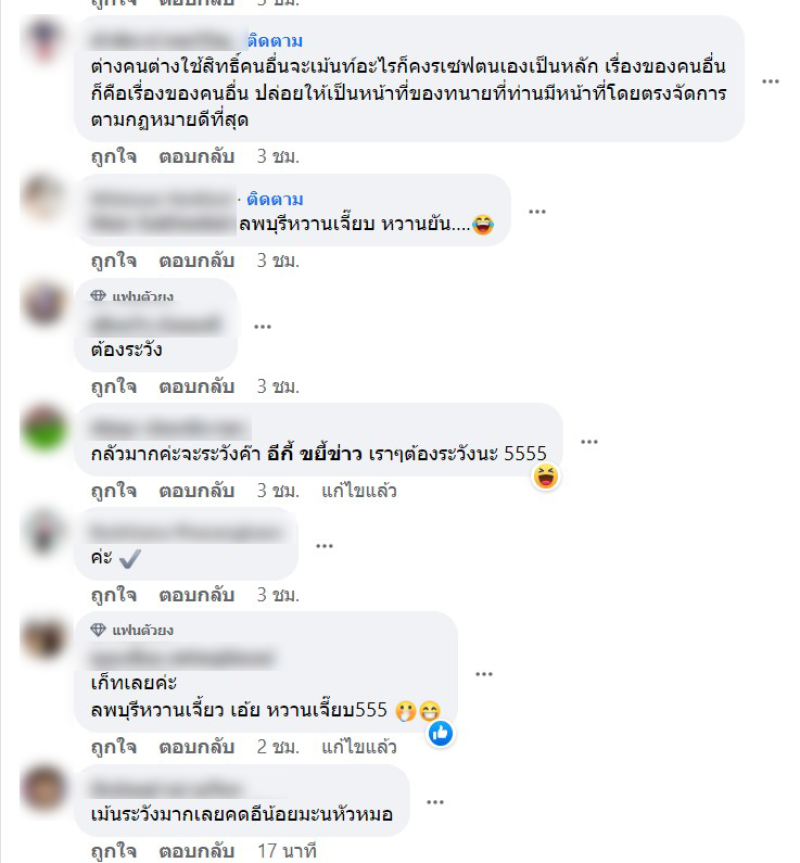
Task: Click 'ติดตาม' follow link on 'ลพบุรีหวานเจี๊ยบ' comment
Action: 275,199
